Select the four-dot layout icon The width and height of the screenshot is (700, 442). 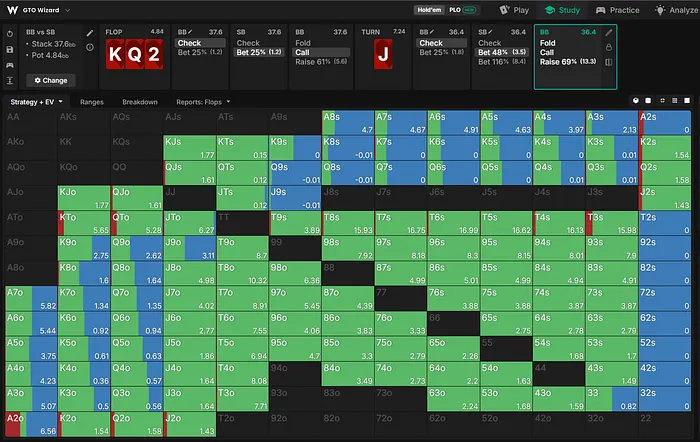click(x=662, y=100)
